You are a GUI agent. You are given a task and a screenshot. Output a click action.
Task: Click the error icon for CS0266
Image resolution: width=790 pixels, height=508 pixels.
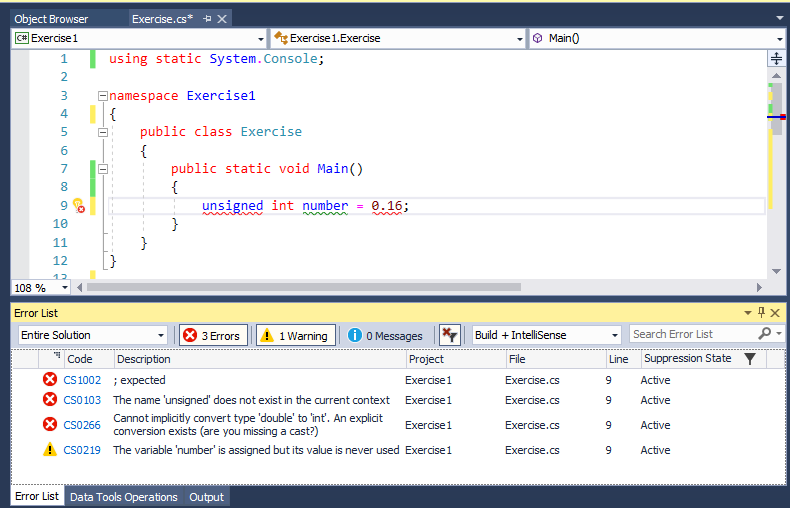pyautogui.click(x=49, y=424)
